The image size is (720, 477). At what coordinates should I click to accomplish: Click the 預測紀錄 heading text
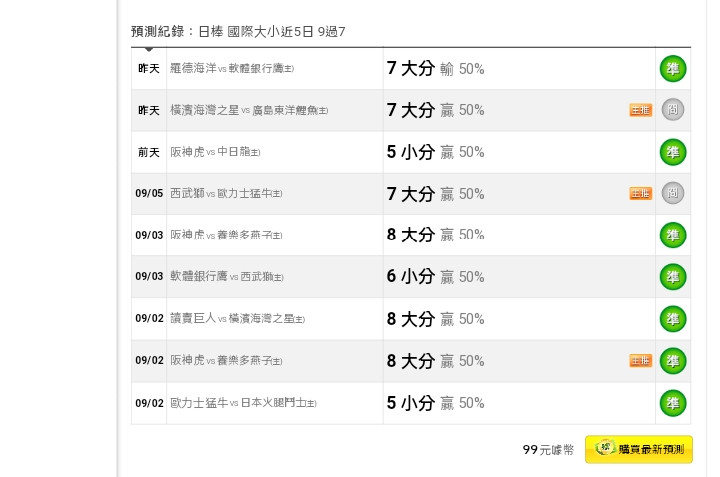coord(158,31)
